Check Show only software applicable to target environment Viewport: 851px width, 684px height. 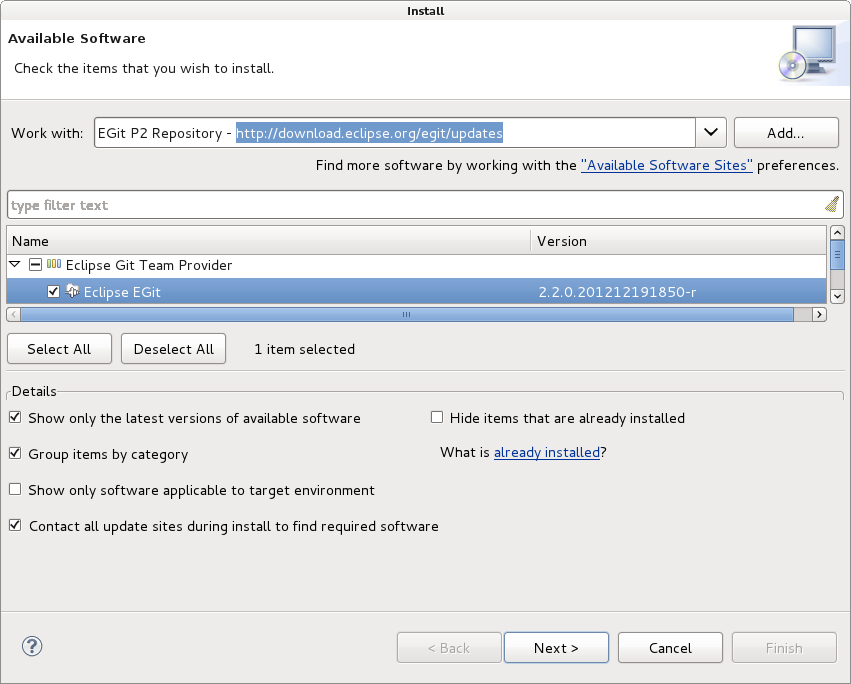[15, 489]
